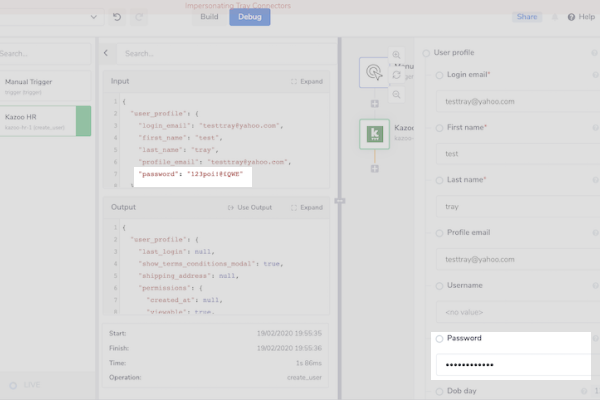Open Help from the question mark icon
The height and width of the screenshot is (400, 600).
571,17
